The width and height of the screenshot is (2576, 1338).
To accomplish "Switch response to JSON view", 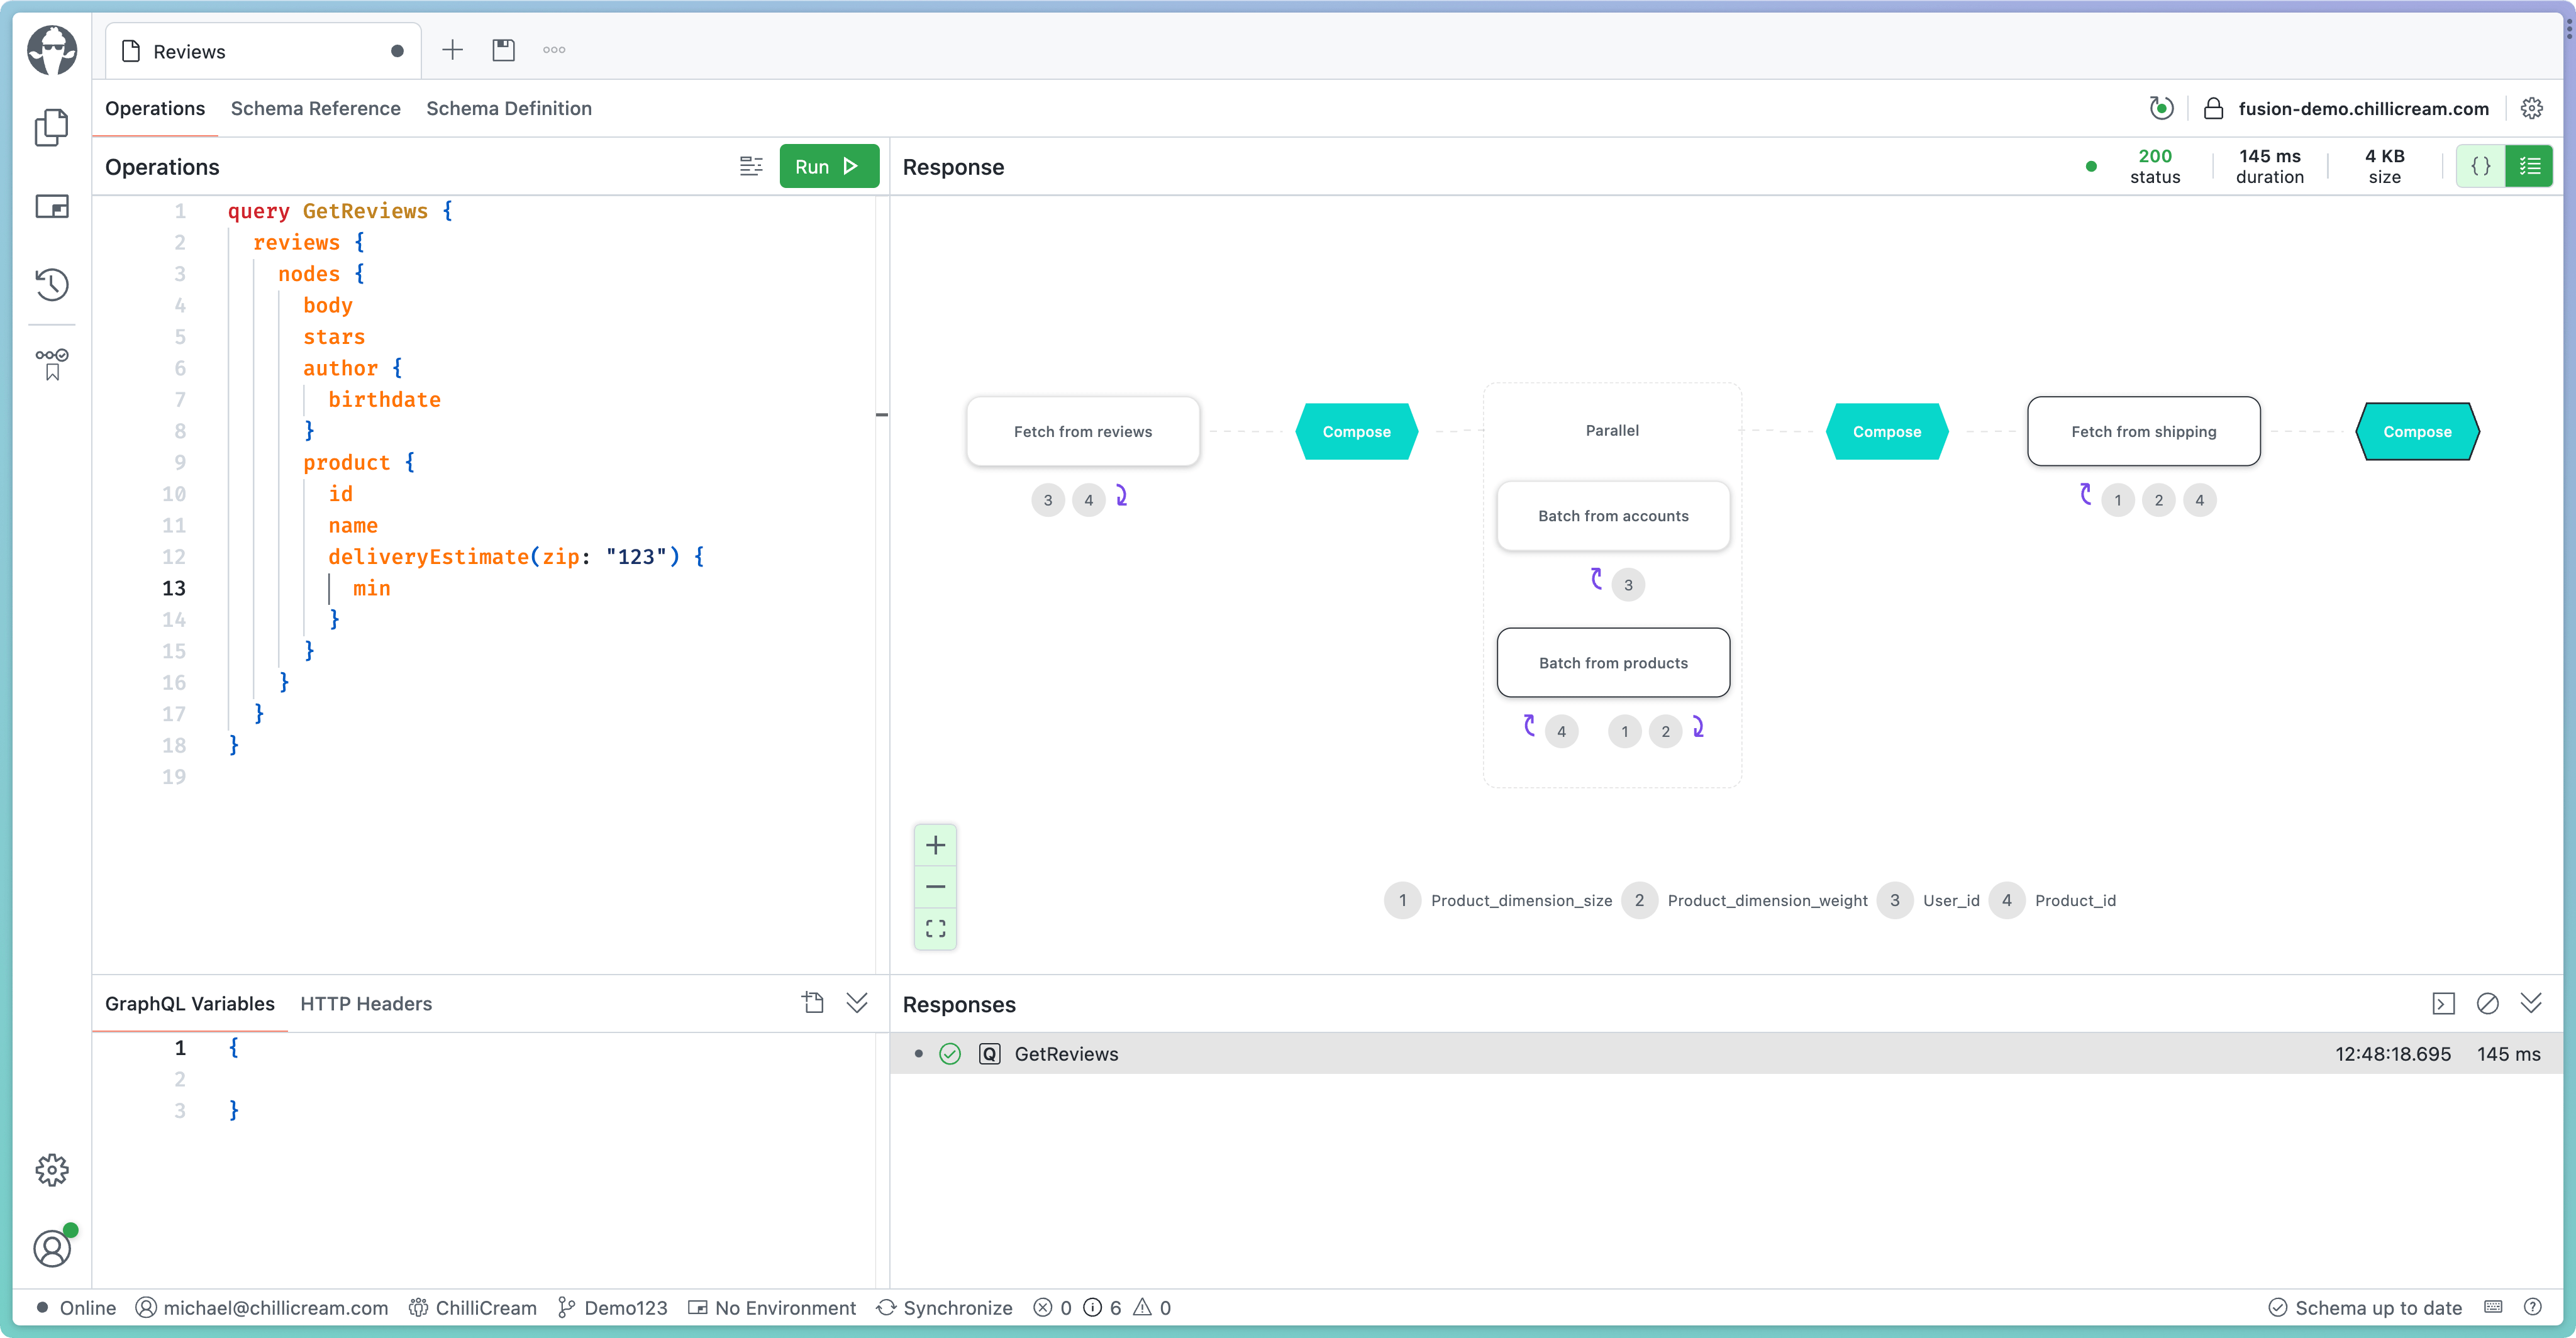I will (x=2481, y=166).
